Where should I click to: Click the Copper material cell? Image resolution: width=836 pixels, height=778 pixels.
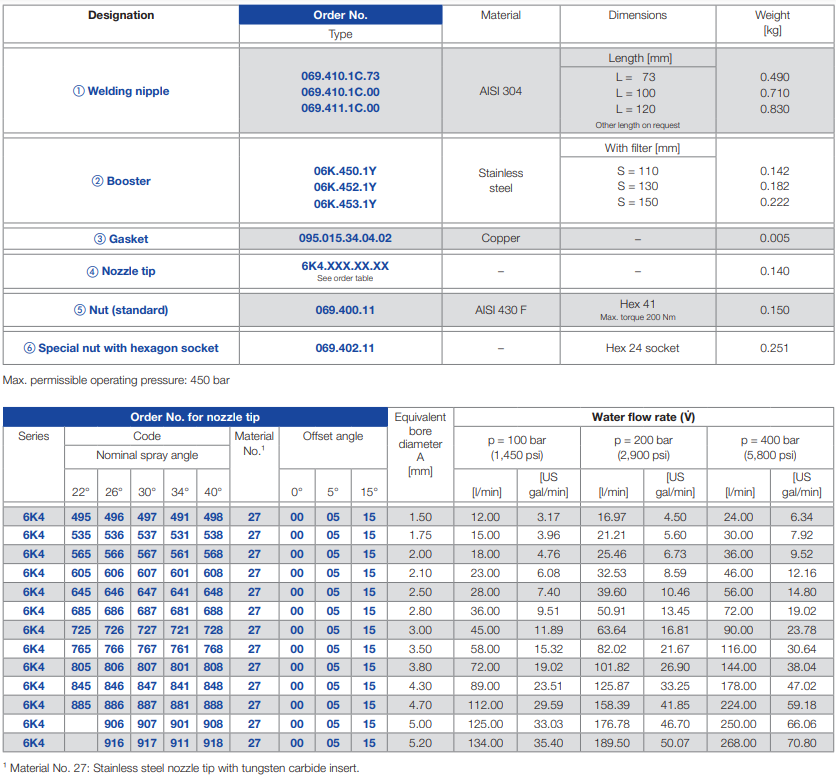point(501,238)
